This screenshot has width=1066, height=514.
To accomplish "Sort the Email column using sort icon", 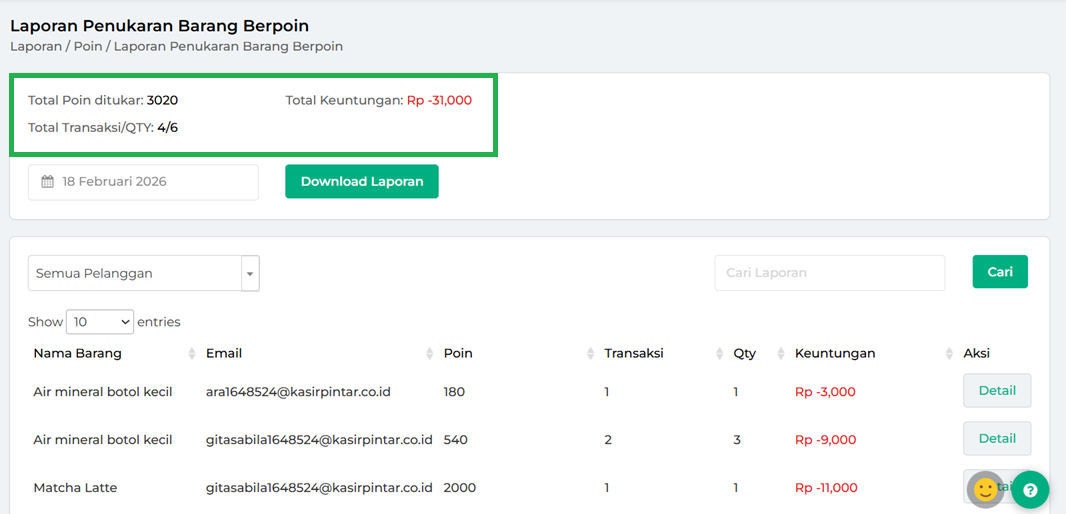I will pos(430,354).
